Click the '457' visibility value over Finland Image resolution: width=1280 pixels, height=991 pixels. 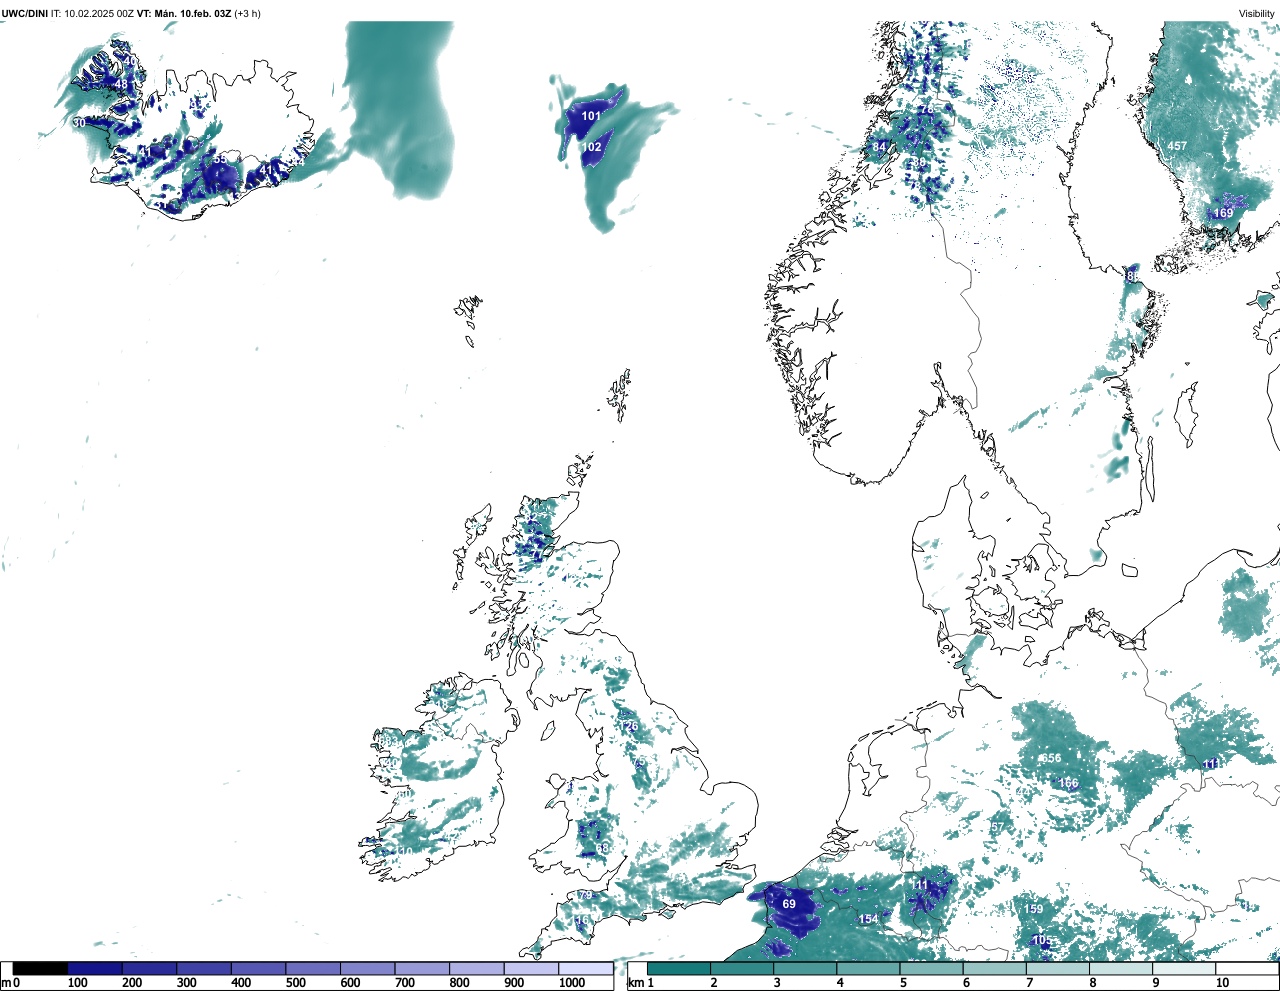pos(1177,146)
